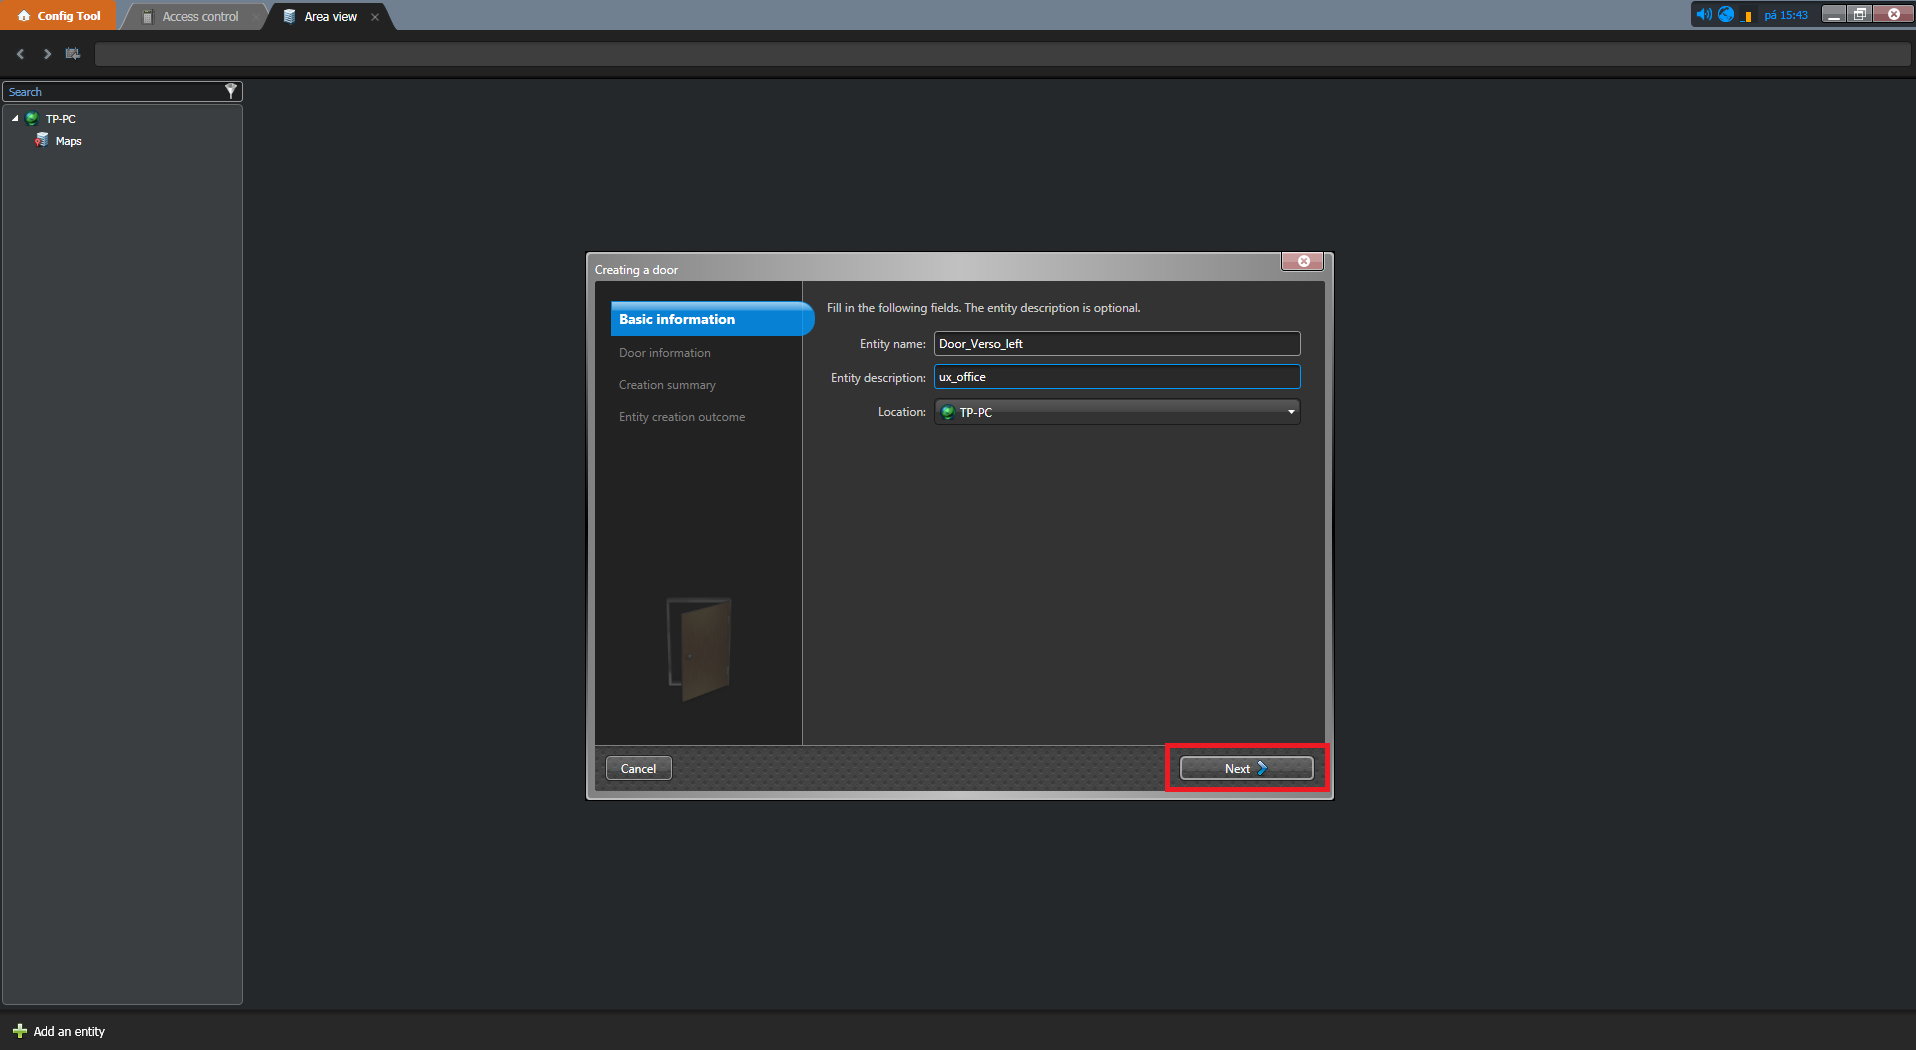This screenshot has height=1050, width=1916.
Task: Click the Search box in the left panel
Action: (112, 92)
